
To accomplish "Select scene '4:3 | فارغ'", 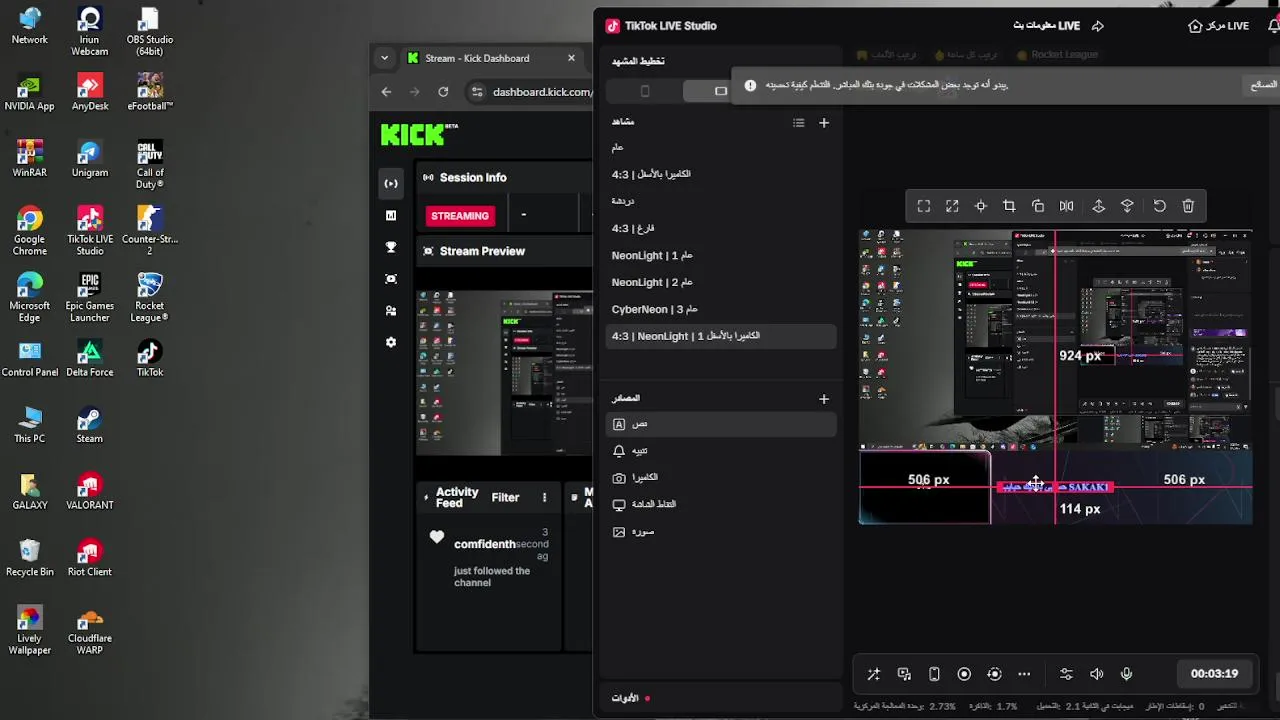I will click(720, 228).
